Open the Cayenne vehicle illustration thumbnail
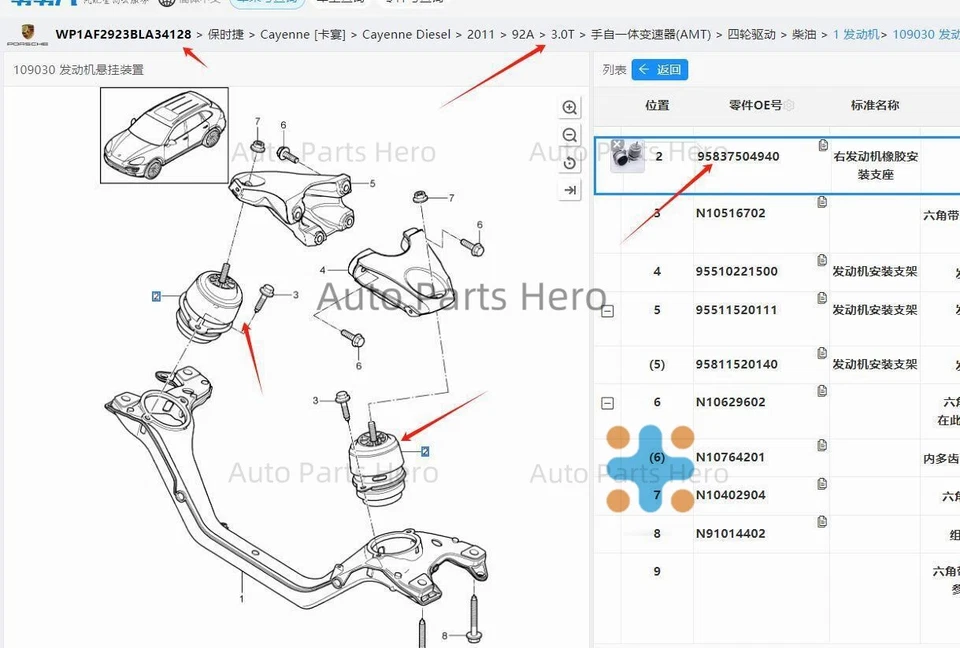This screenshot has width=960, height=648. point(164,135)
